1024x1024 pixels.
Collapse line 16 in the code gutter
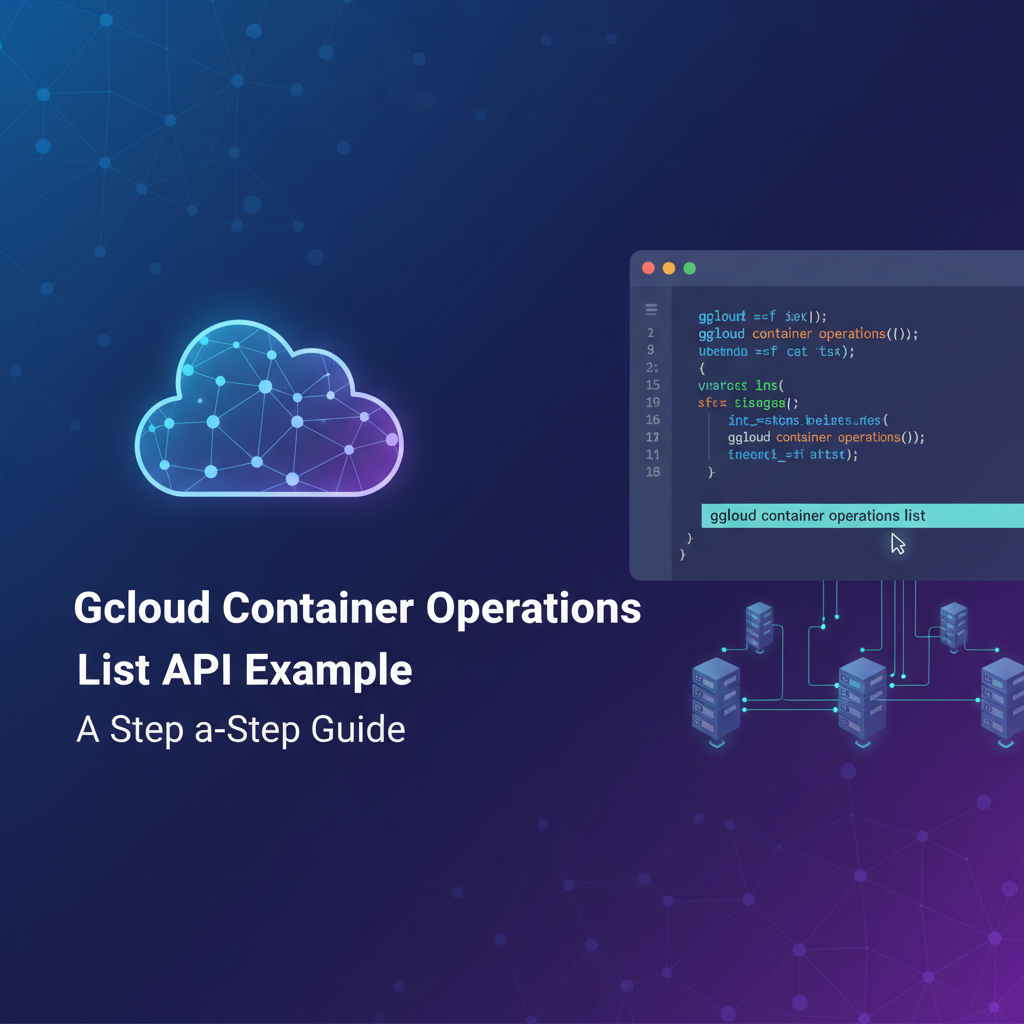coord(651,420)
